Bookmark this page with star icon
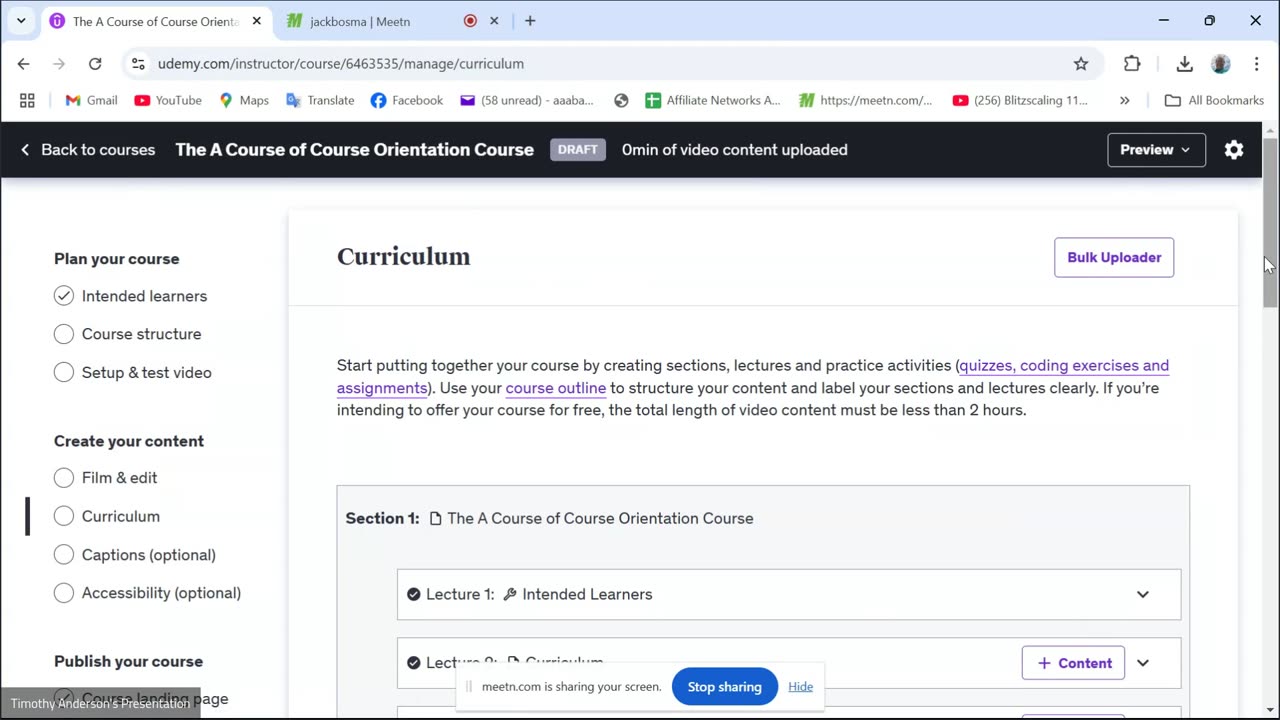 tap(1081, 63)
